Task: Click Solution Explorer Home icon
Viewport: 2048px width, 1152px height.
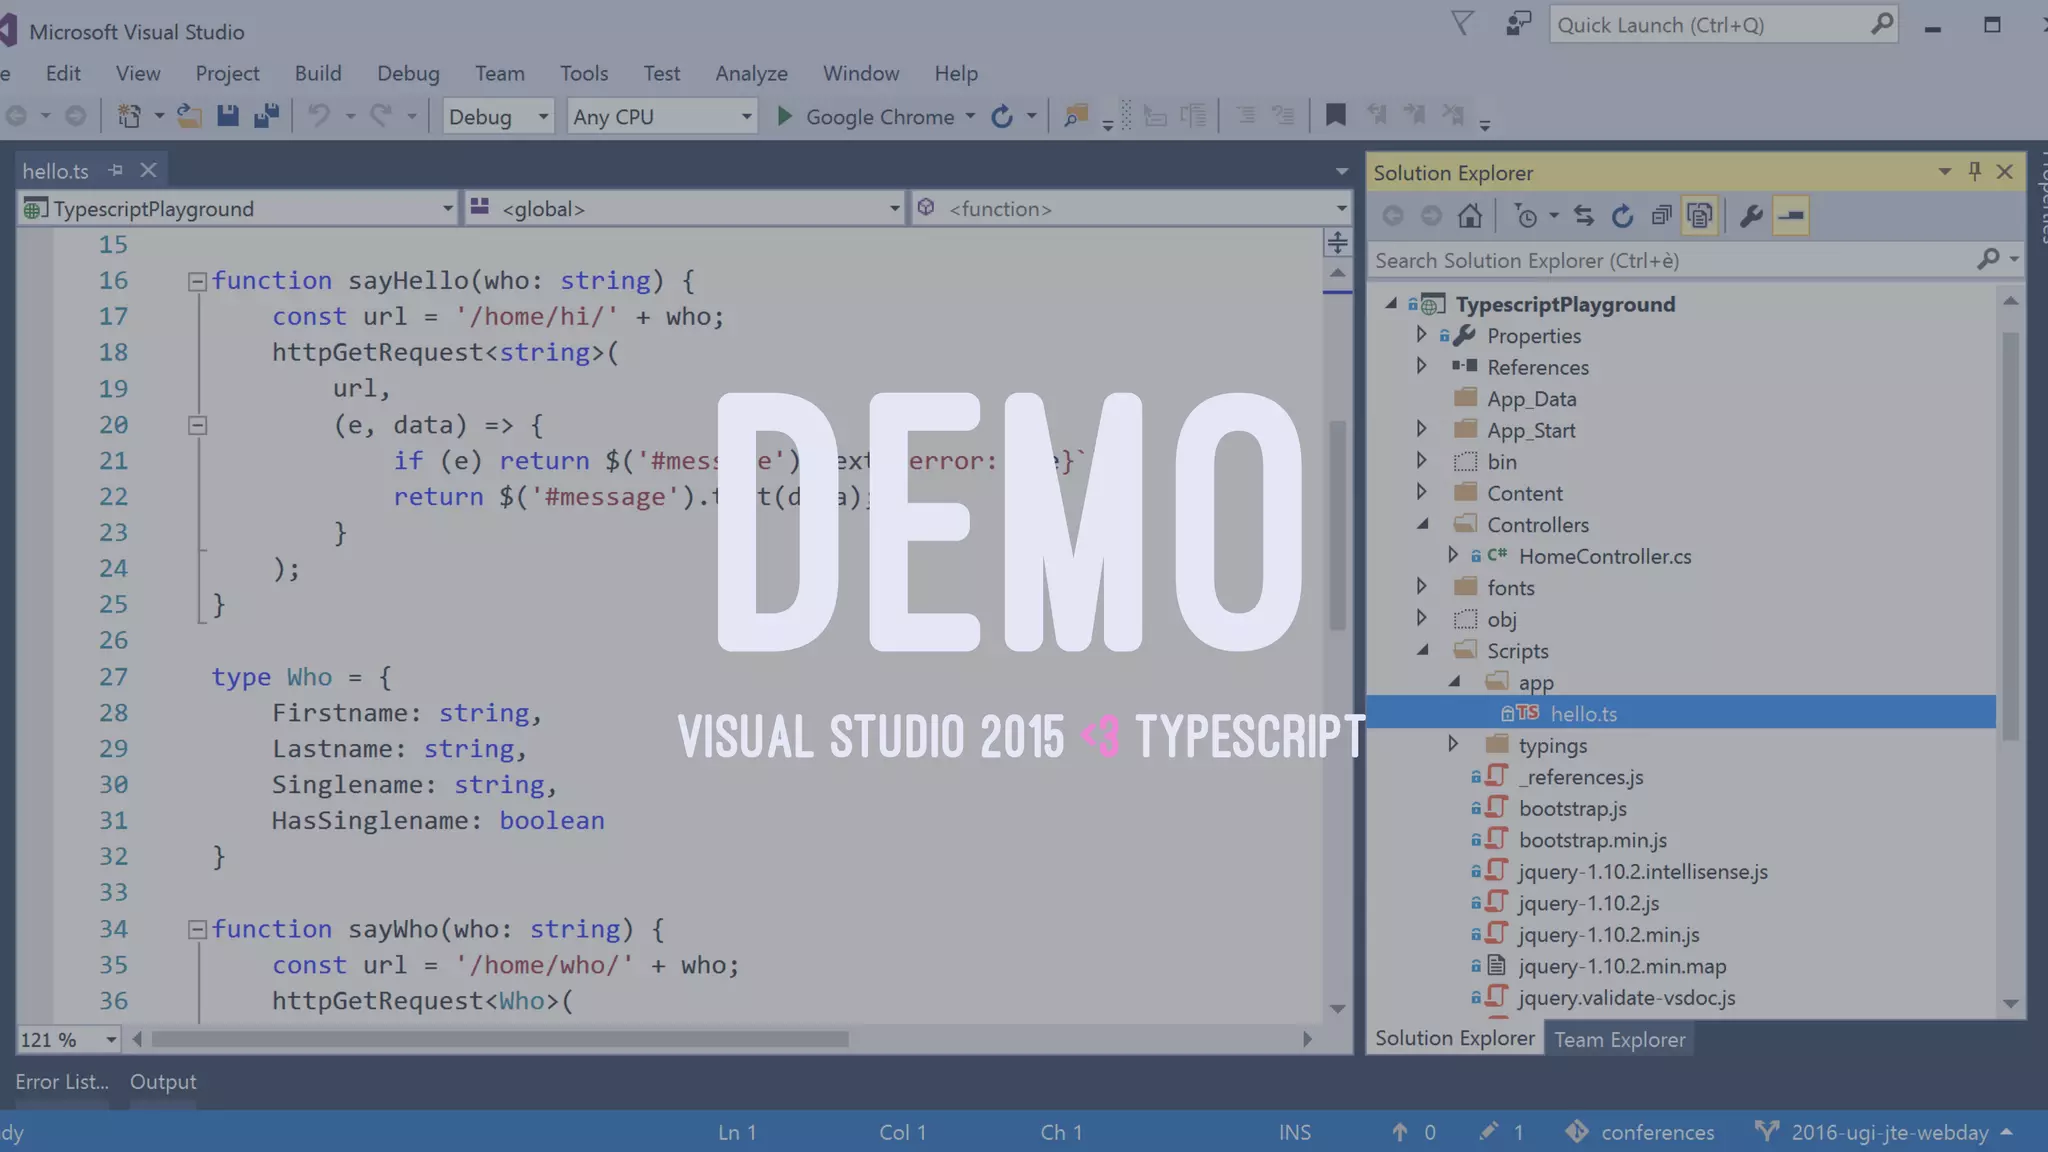Action: [1470, 216]
